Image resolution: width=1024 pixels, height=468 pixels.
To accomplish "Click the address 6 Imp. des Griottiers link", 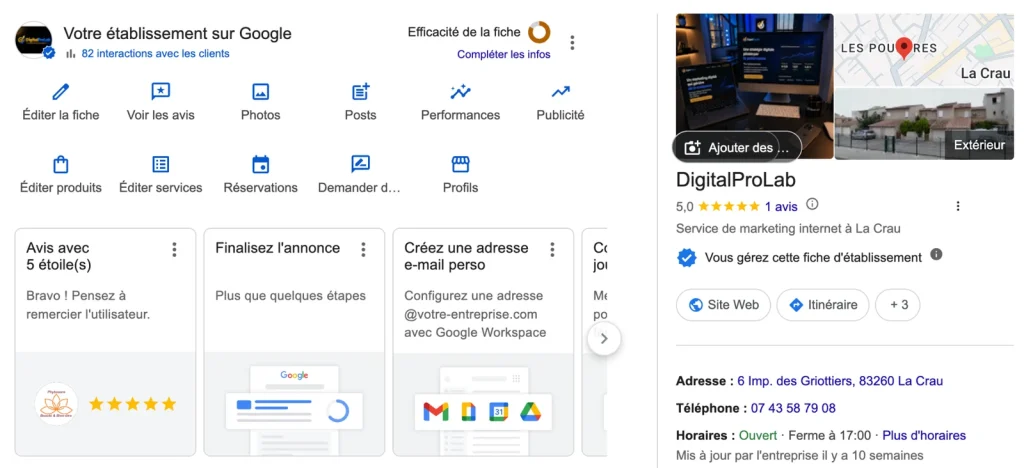I will 840,381.
